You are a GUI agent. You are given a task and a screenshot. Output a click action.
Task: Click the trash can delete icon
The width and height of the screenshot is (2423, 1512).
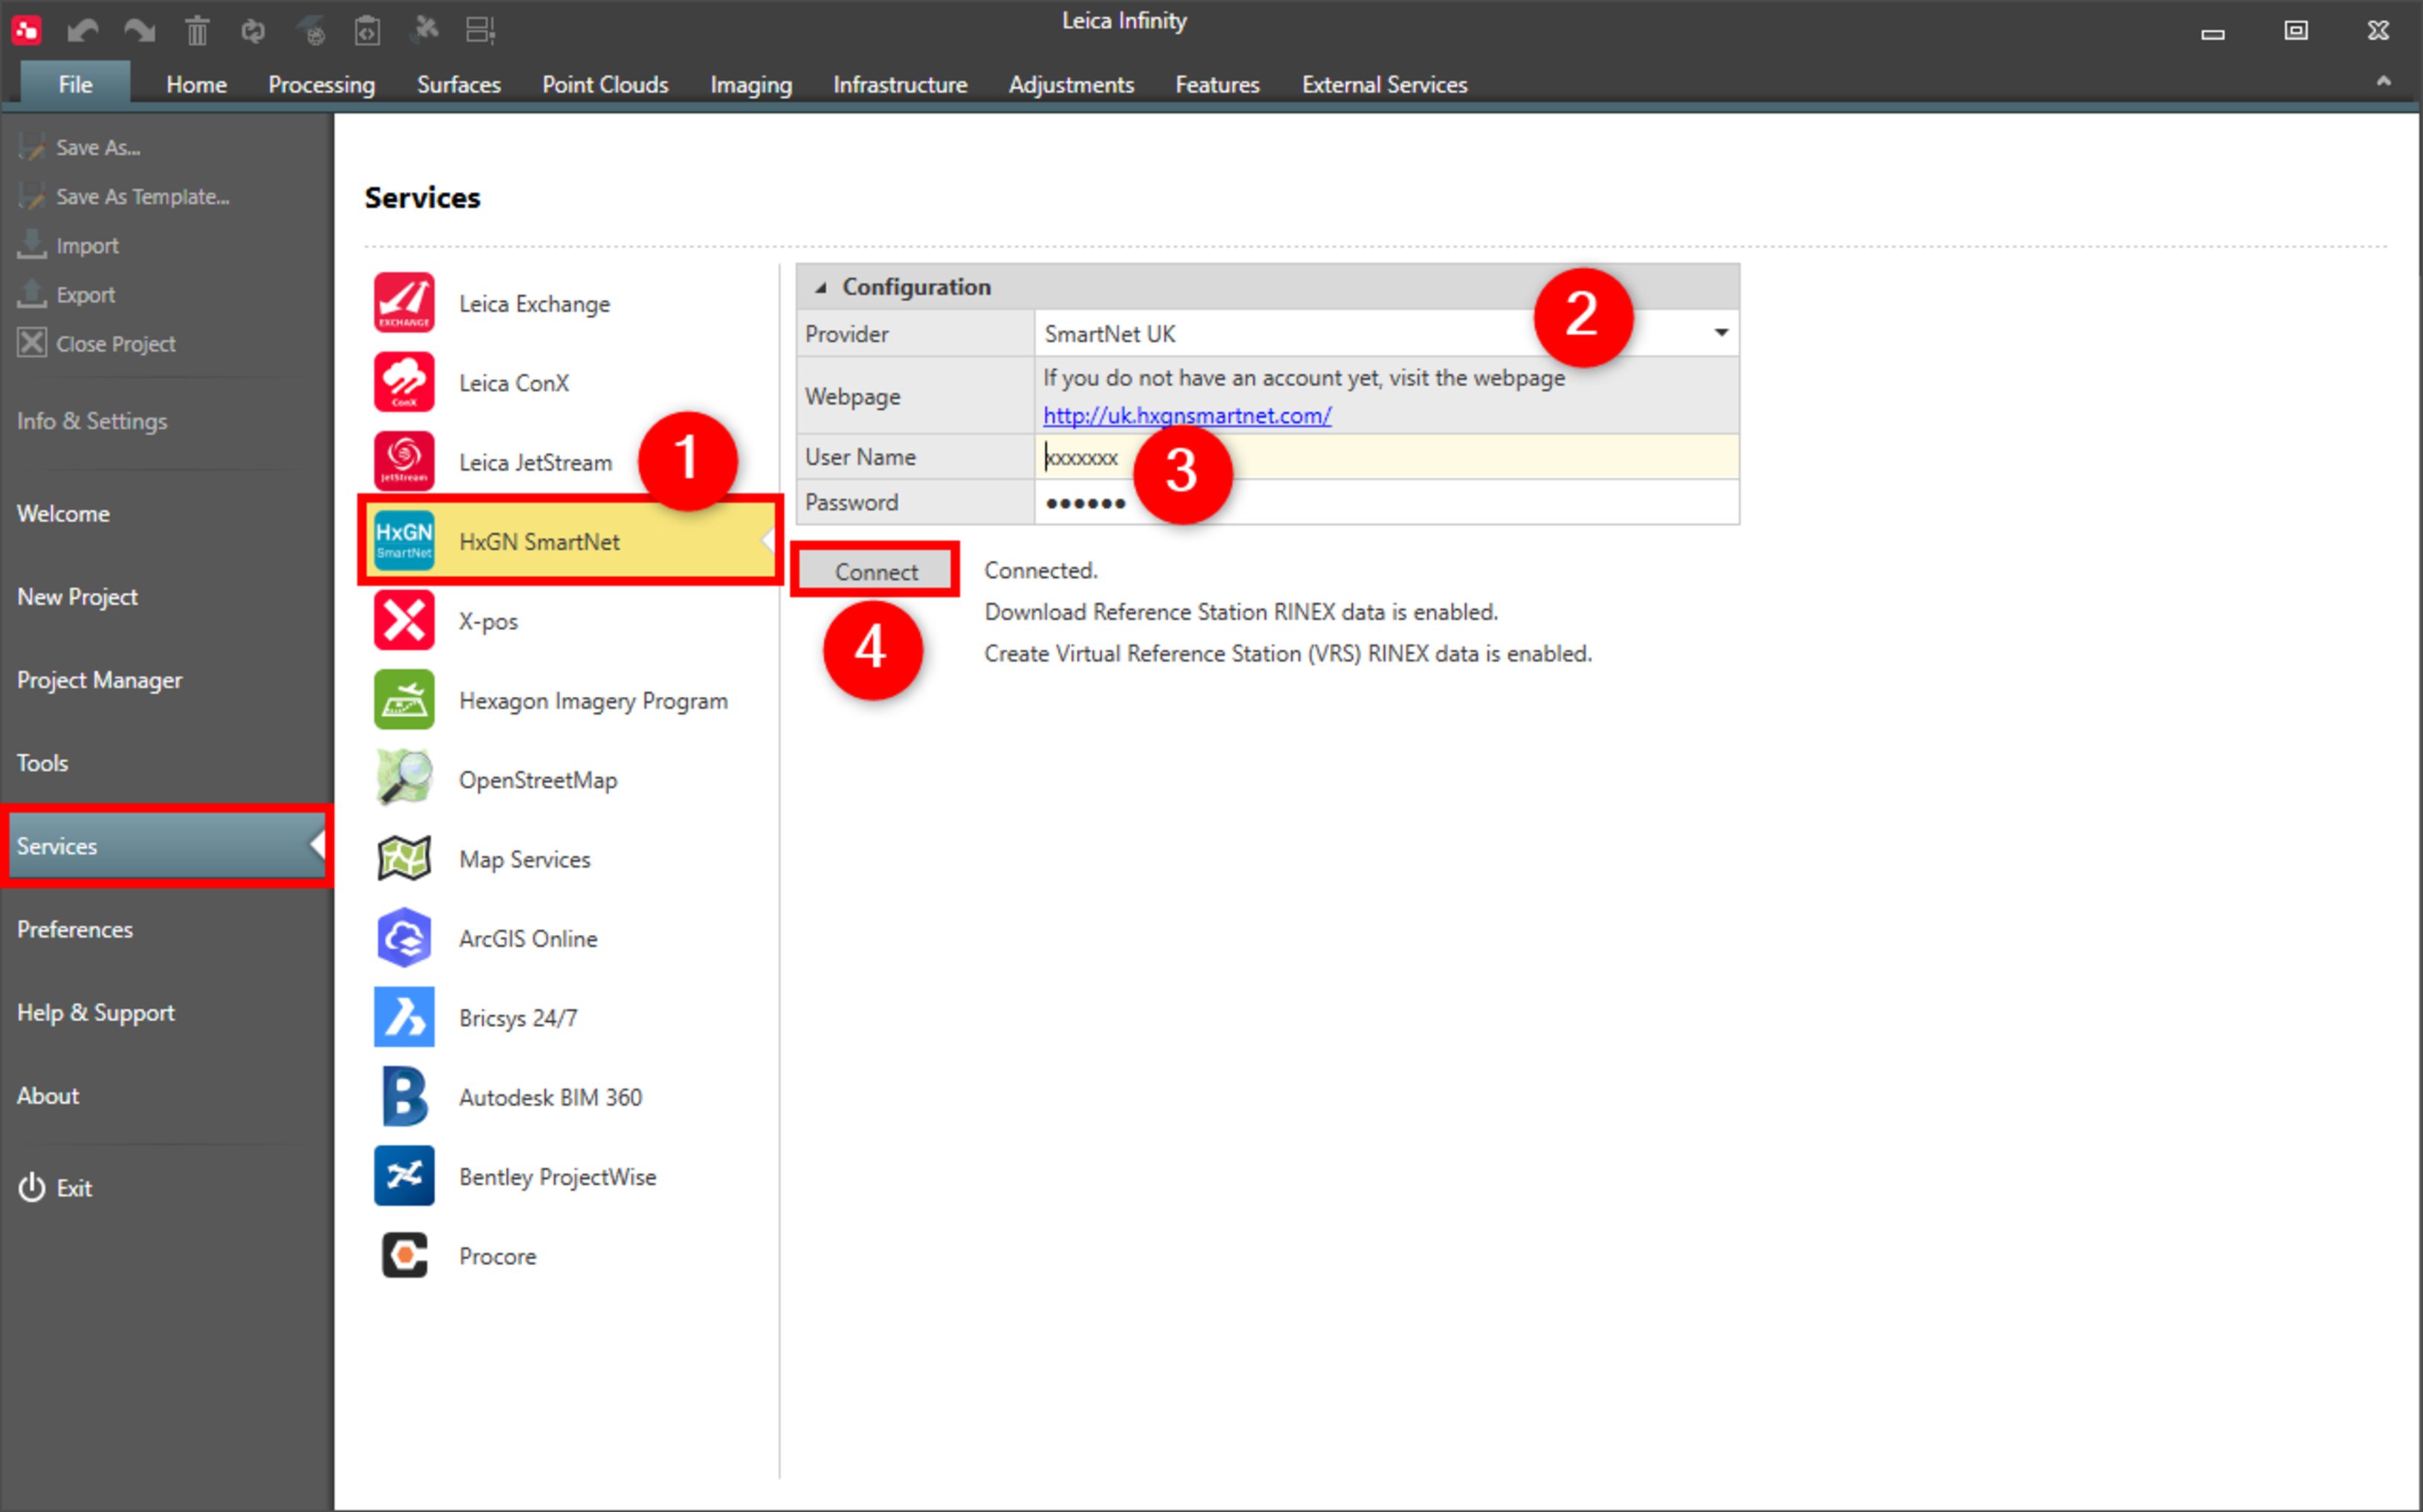coord(197,31)
